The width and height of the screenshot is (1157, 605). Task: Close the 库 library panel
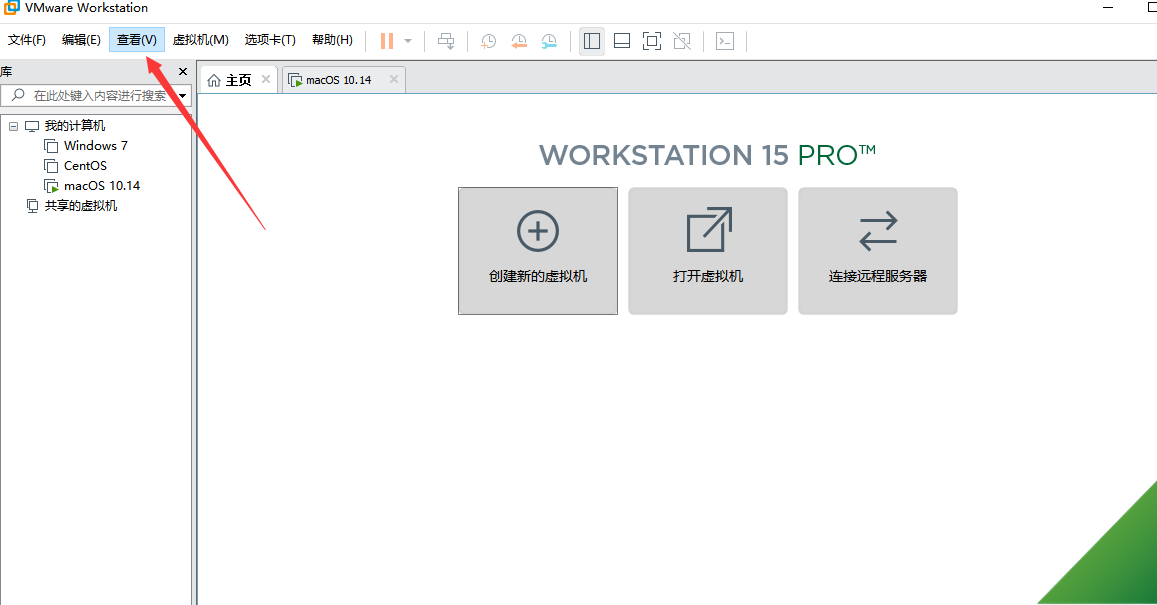coord(183,72)
